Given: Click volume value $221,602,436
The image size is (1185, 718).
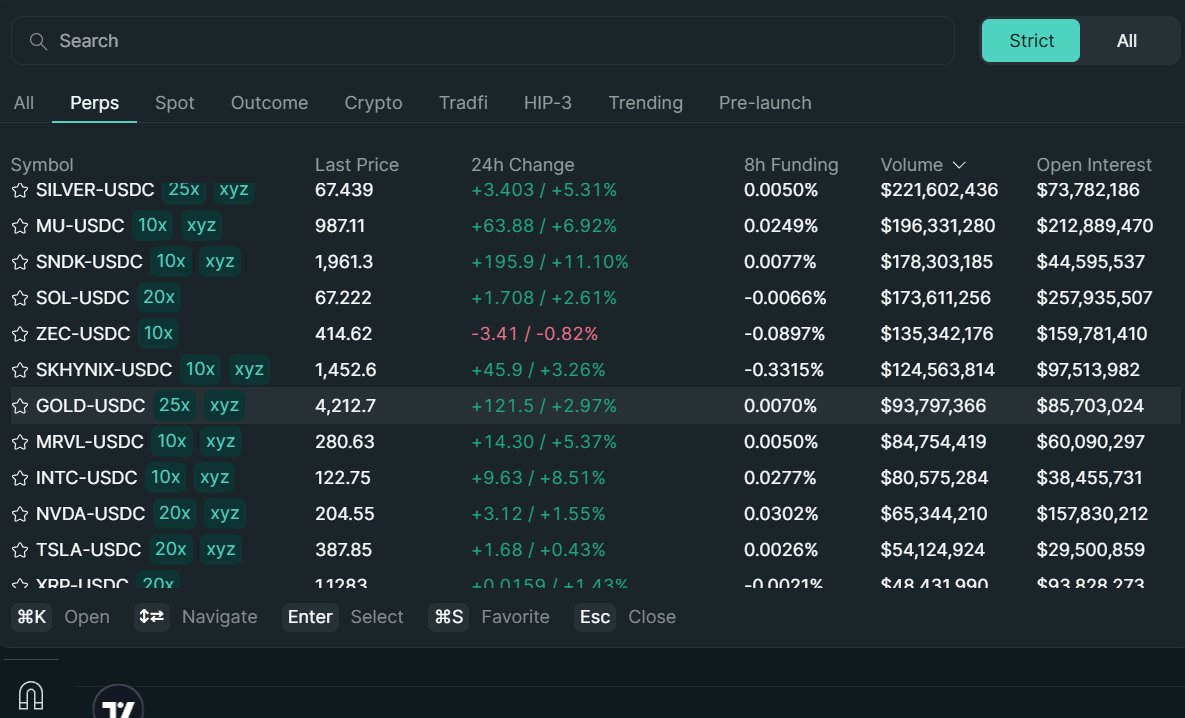Looking at the screenshot, I should (939, 190).
